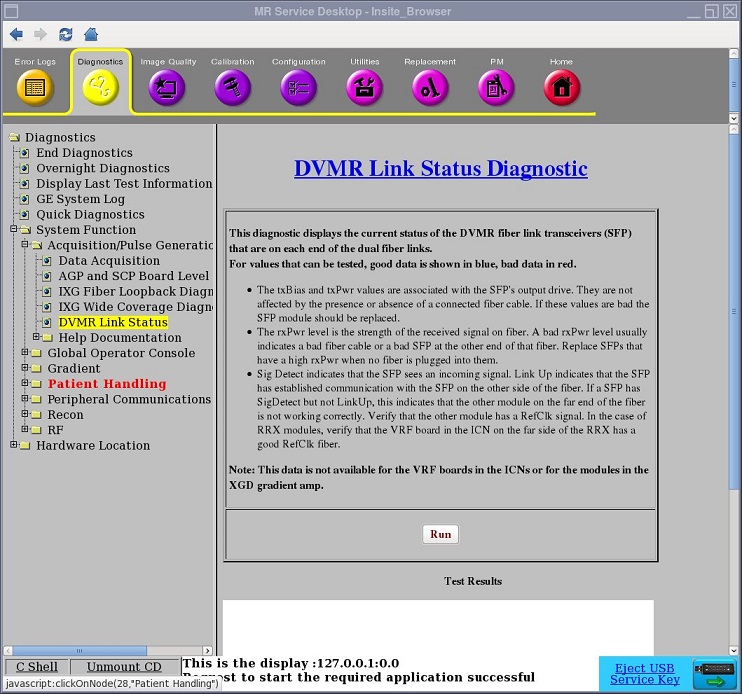Click the browser reload icon
Screen dimensions: 742x694
66,34
